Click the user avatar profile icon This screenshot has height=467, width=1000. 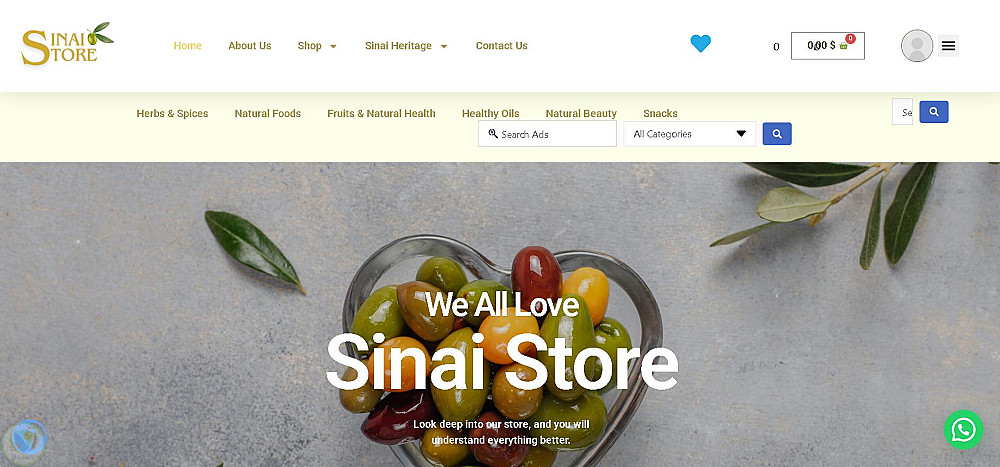pyautogui.click(x=917, y=46)
